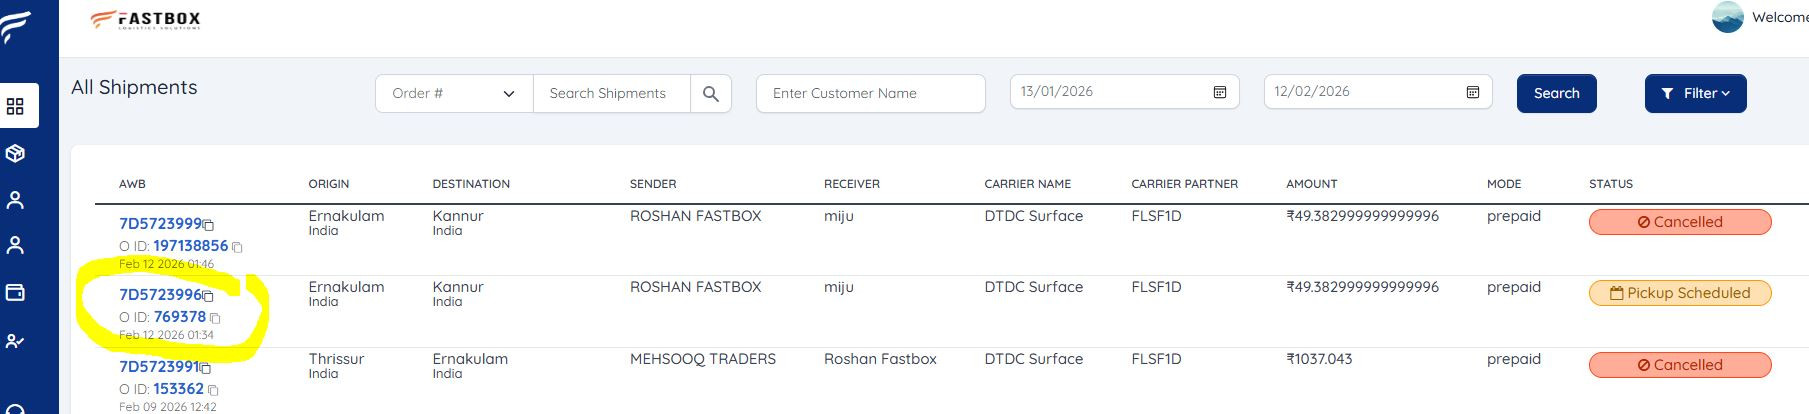
Task: Open the wallet icon in sidebar
Action: coord(15,293)
